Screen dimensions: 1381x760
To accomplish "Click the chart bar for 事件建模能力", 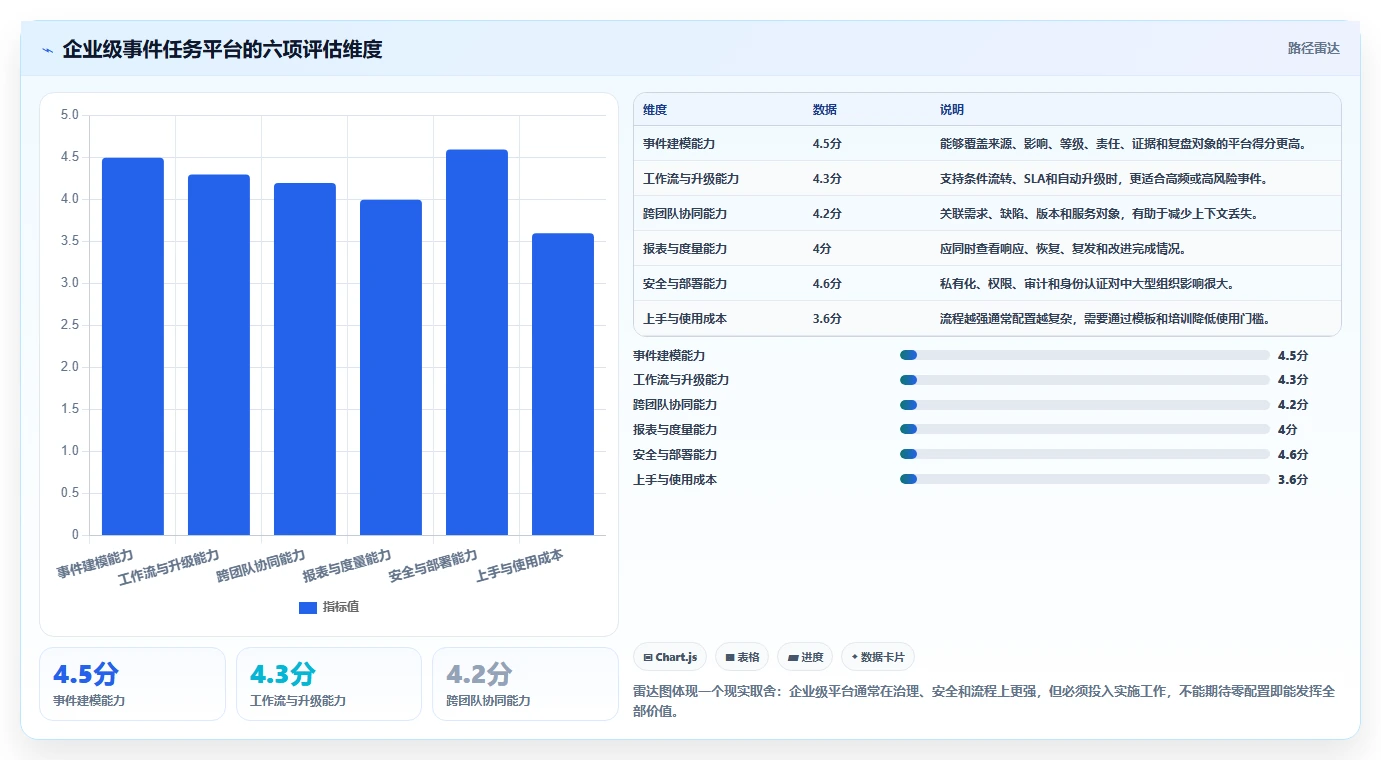I will tap(133, 346).
